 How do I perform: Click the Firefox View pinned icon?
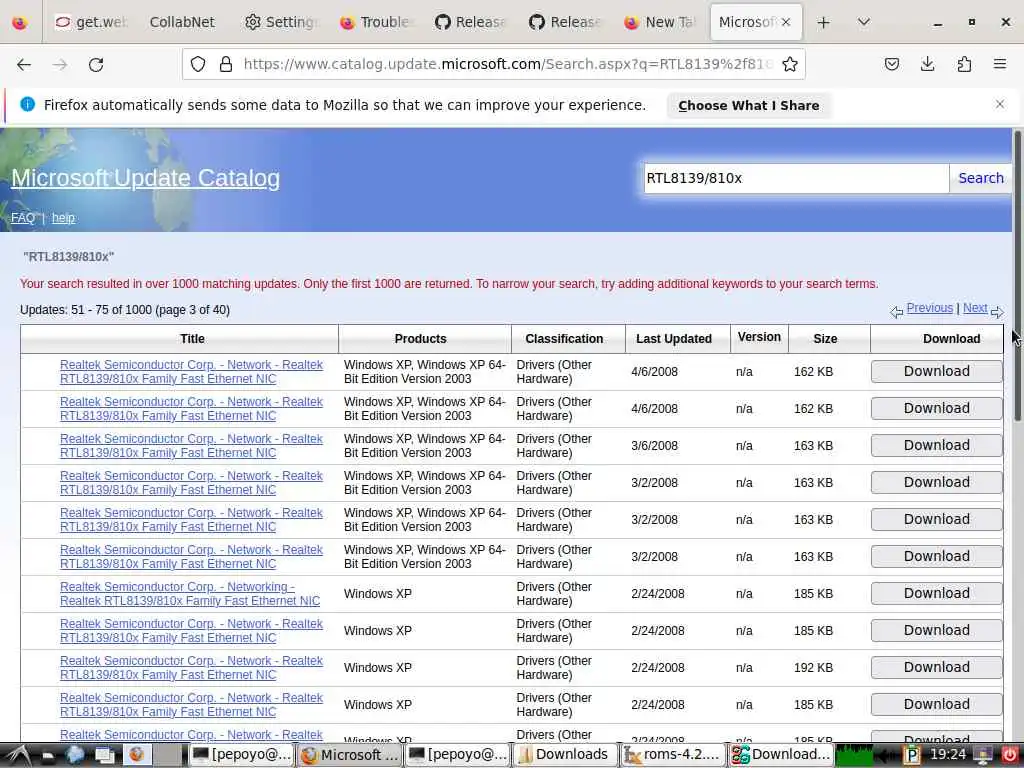20,22
